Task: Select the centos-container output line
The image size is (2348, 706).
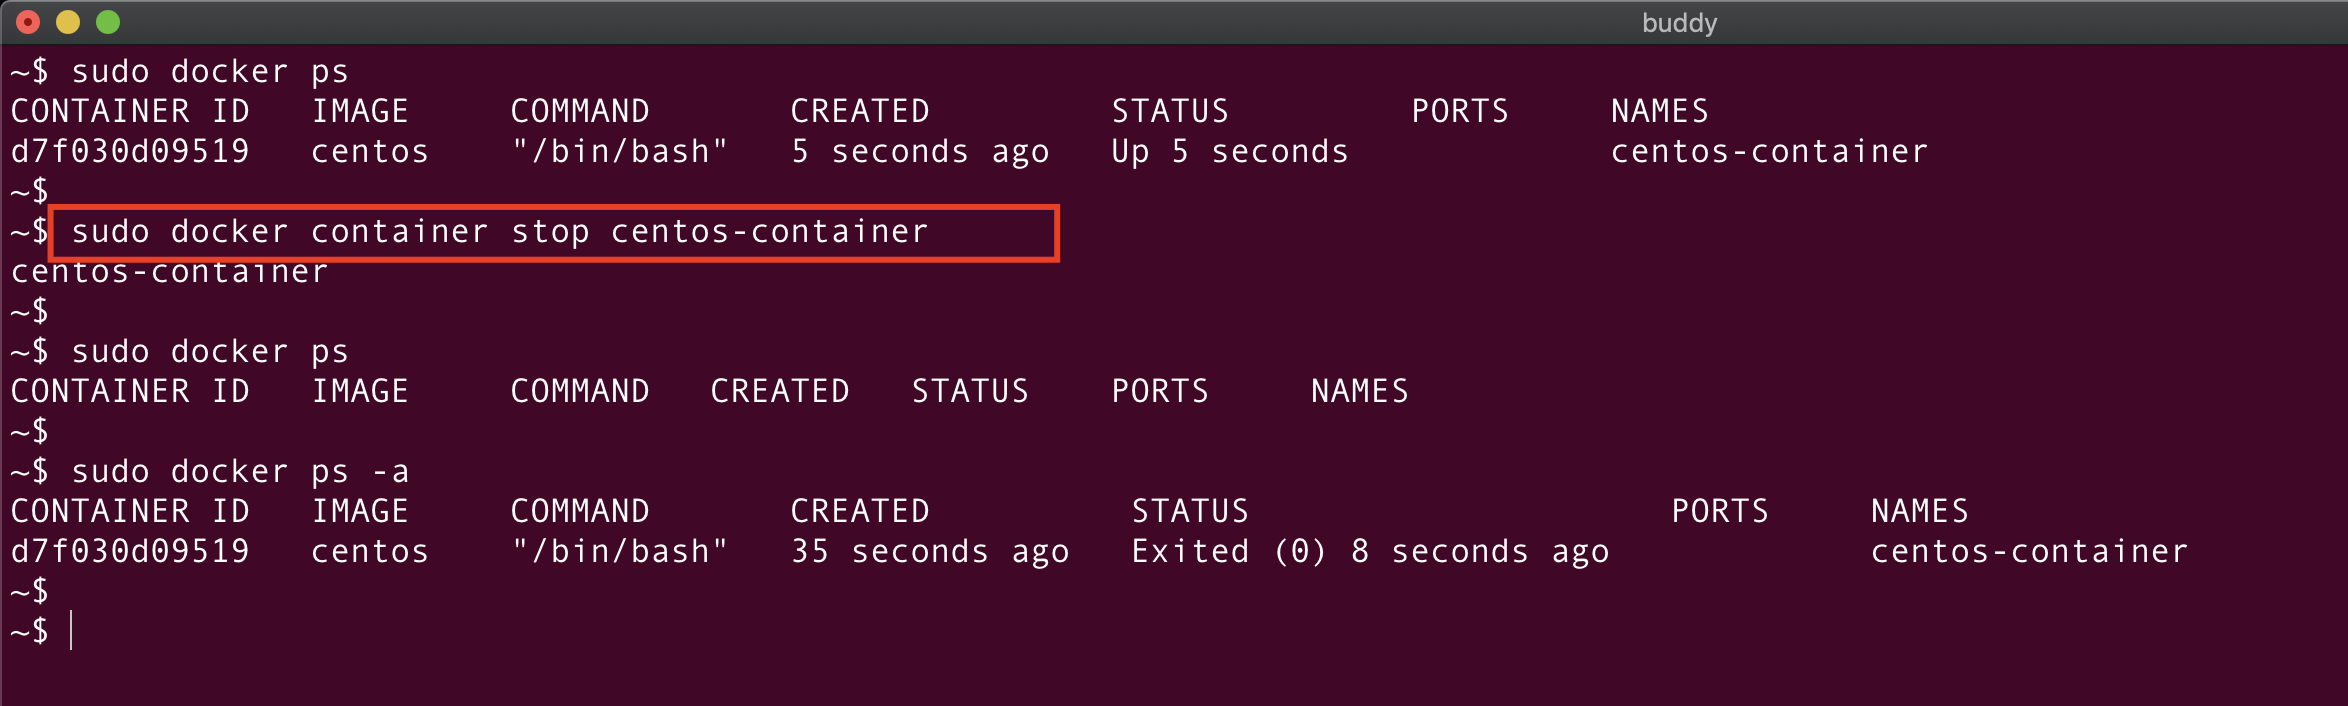Action: pos(168,270)
